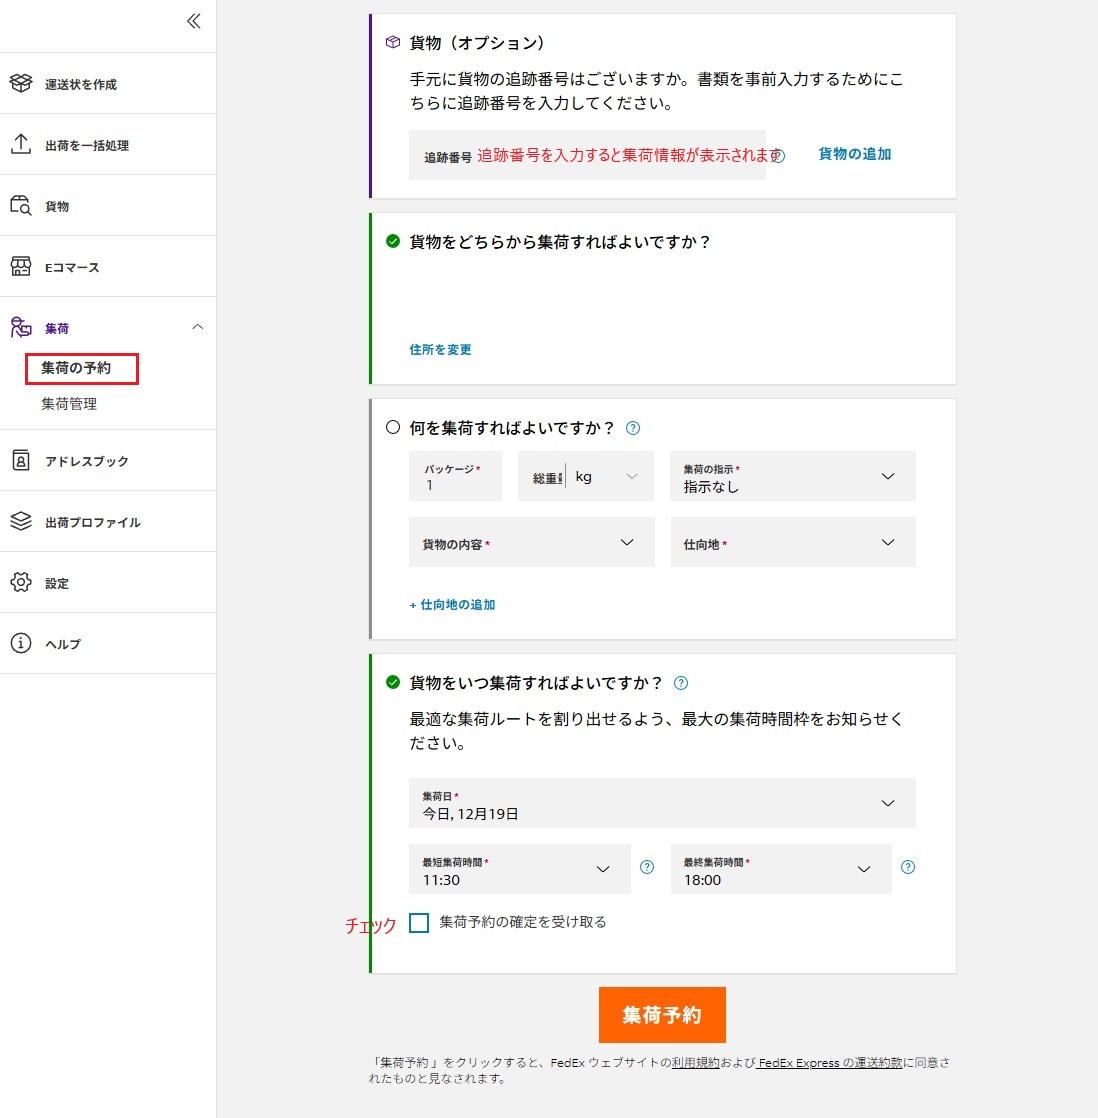
Task: Open 設定 via the gear icon
Action: click(21, 583)
